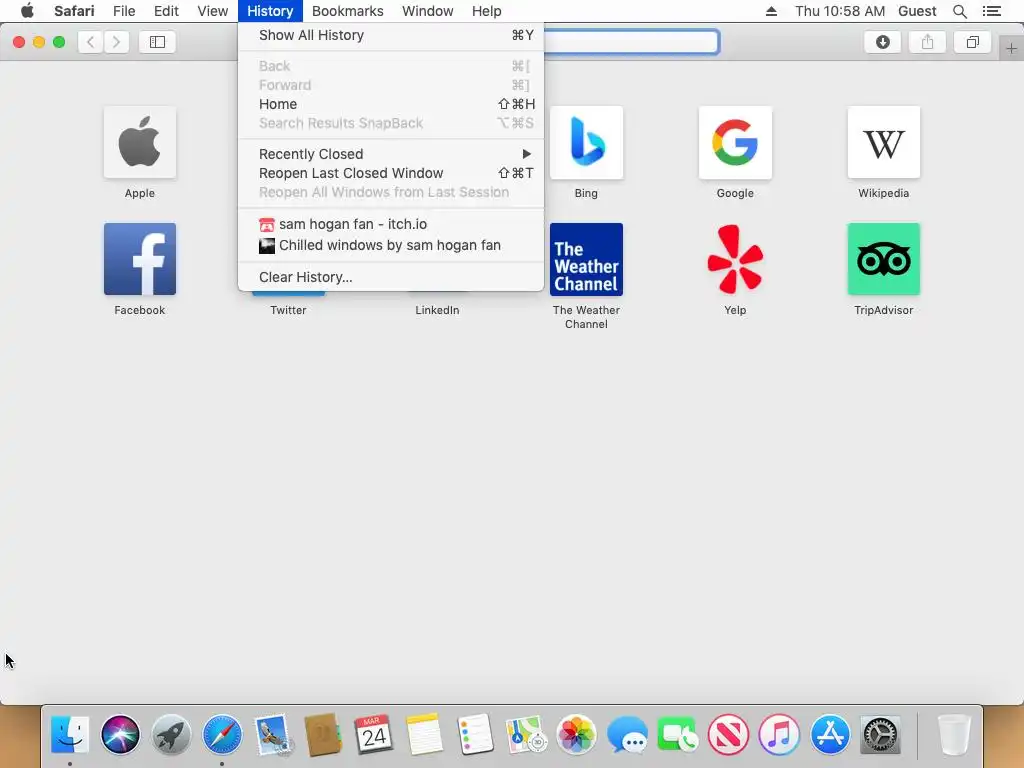
Task: Open the Edit menu
Action: pos(166,11)
